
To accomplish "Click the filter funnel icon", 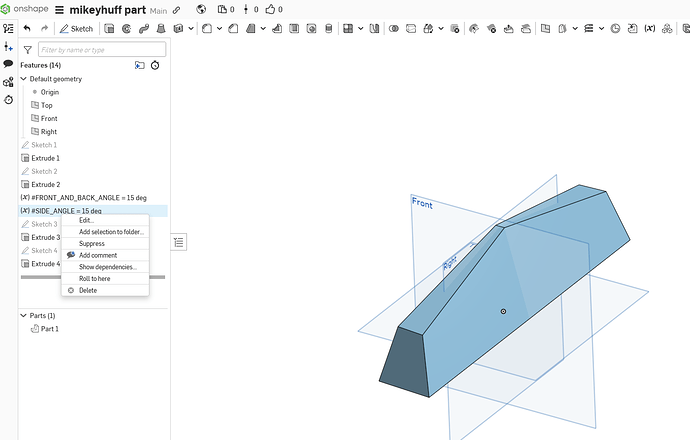I will [x=28, y=50].
